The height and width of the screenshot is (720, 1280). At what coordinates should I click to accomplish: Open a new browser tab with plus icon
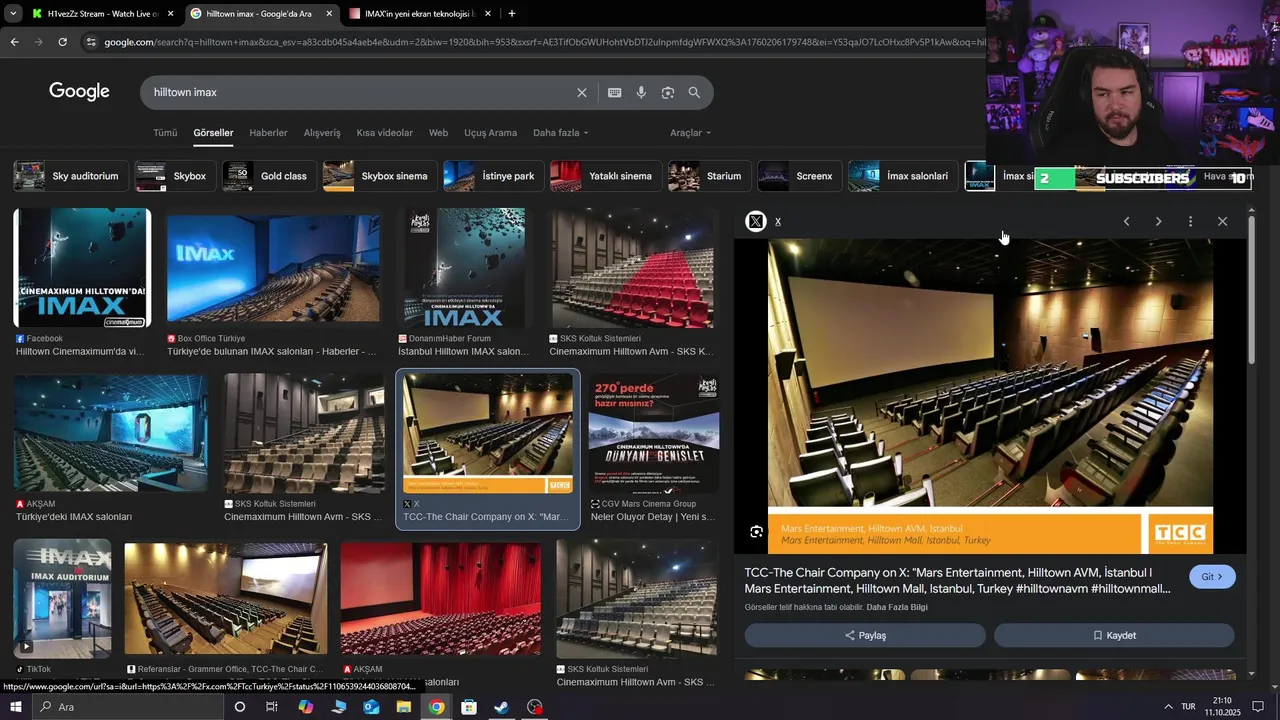click(512, 14)
